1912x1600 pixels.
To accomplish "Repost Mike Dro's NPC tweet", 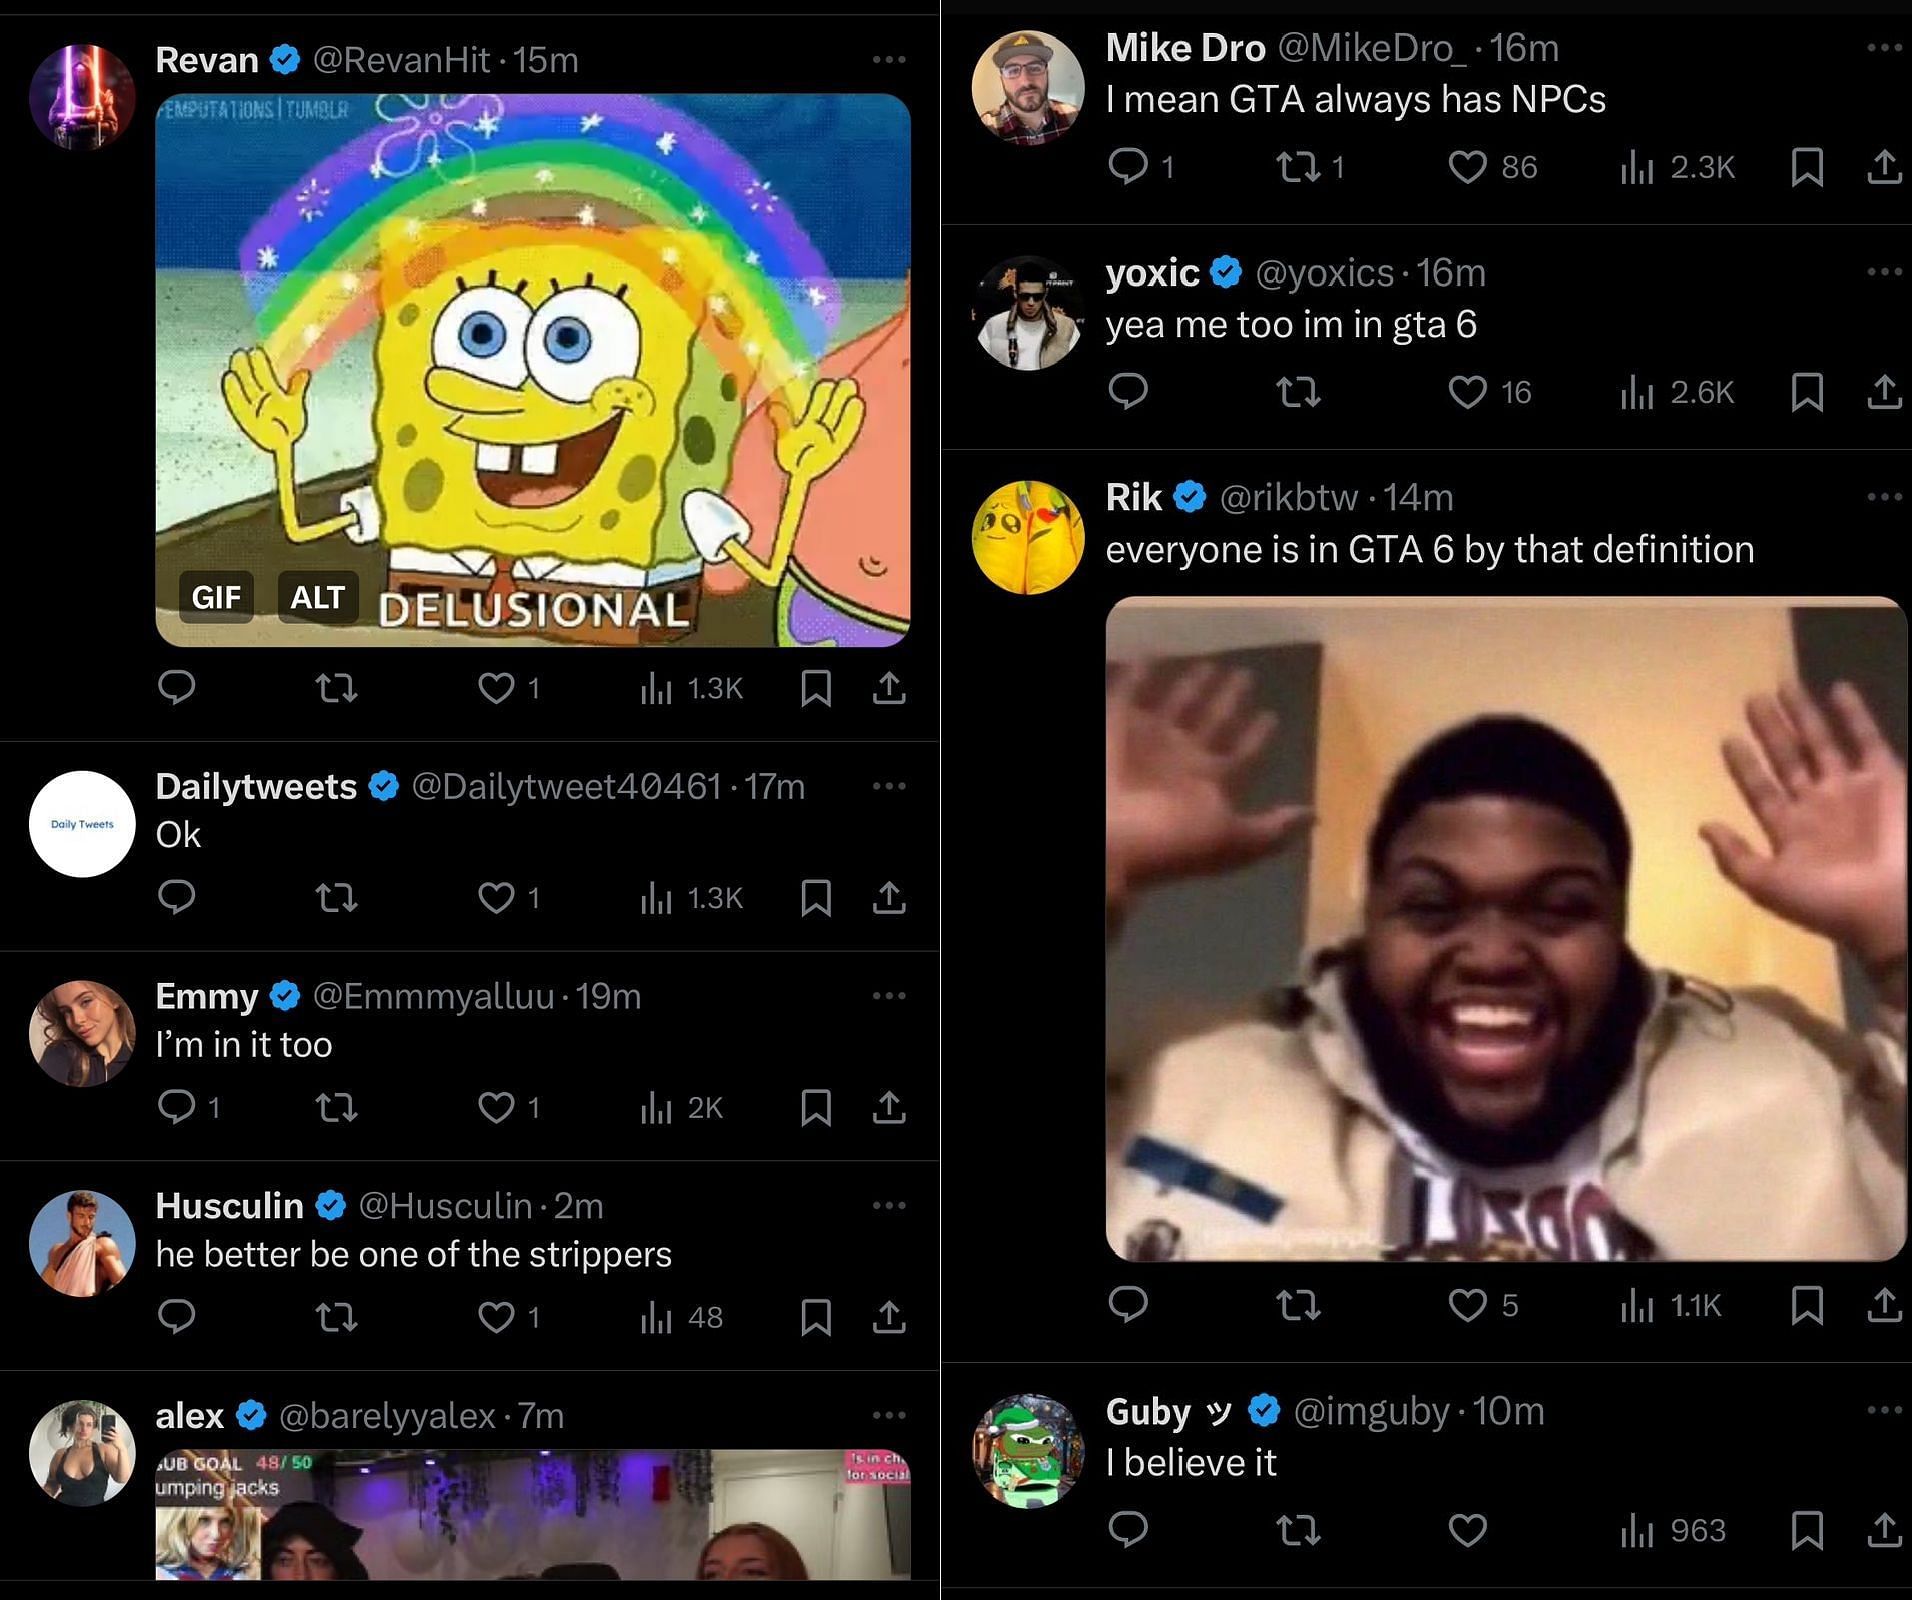I will (x=1298, y=167).
